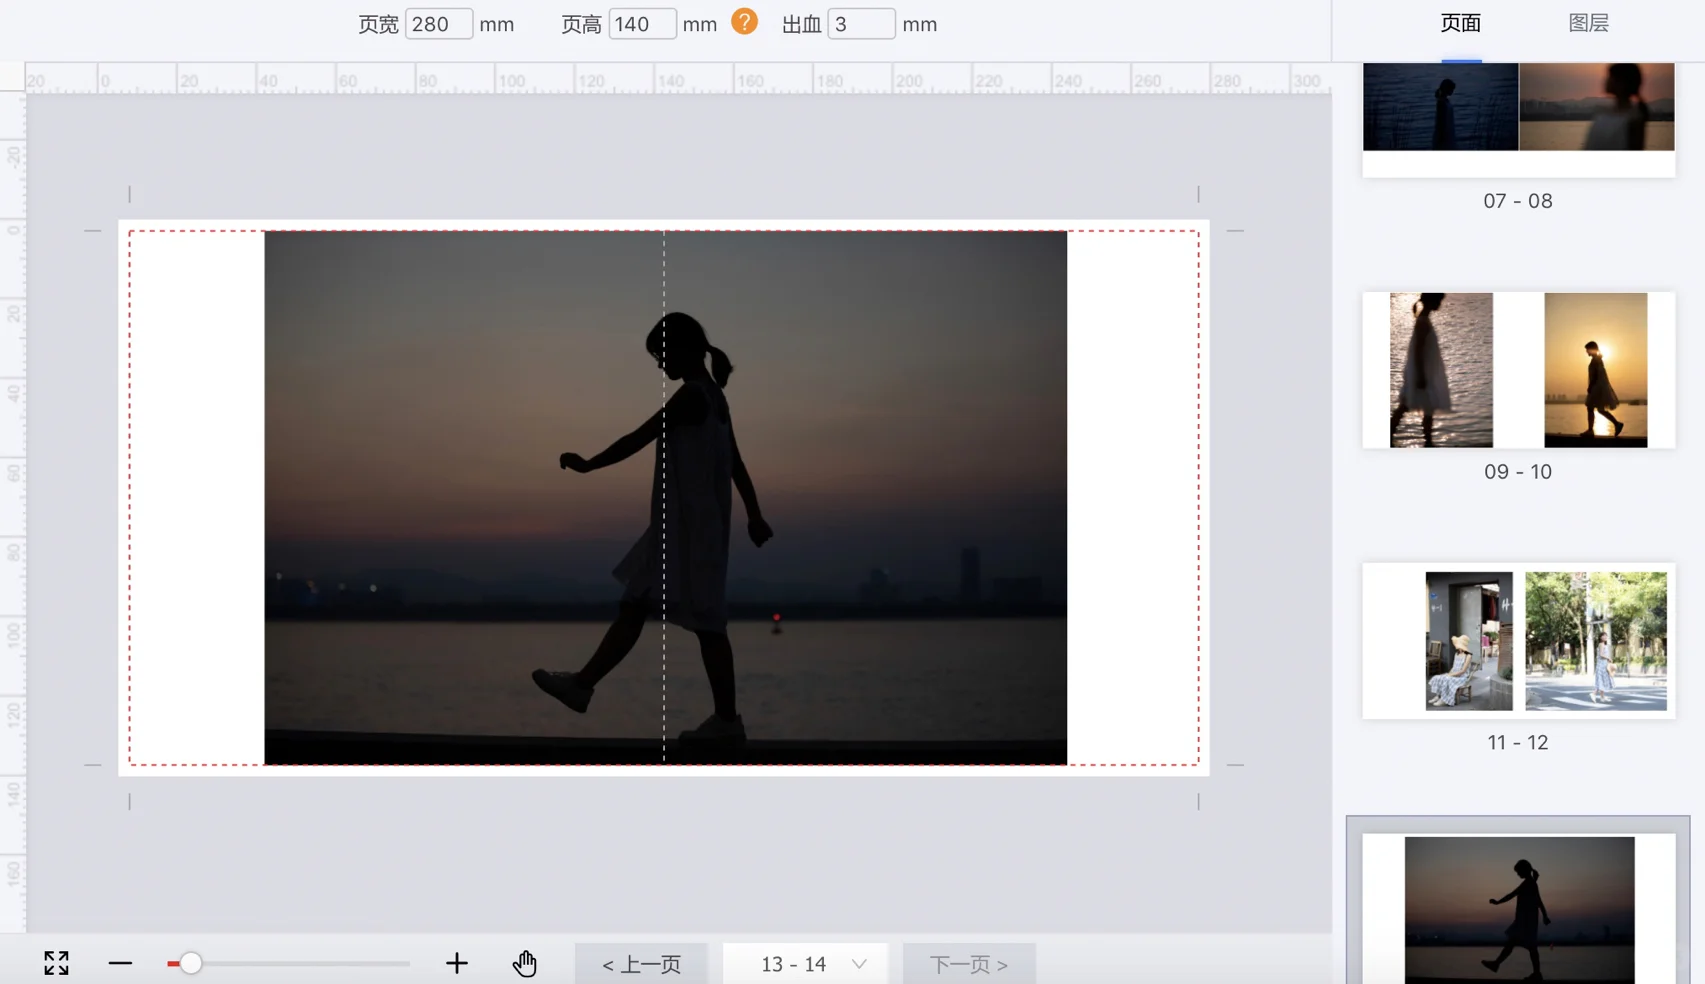Click the zoom in plus icon
The width and height of the screenshot is (1705, 984).
click(456, 963)
